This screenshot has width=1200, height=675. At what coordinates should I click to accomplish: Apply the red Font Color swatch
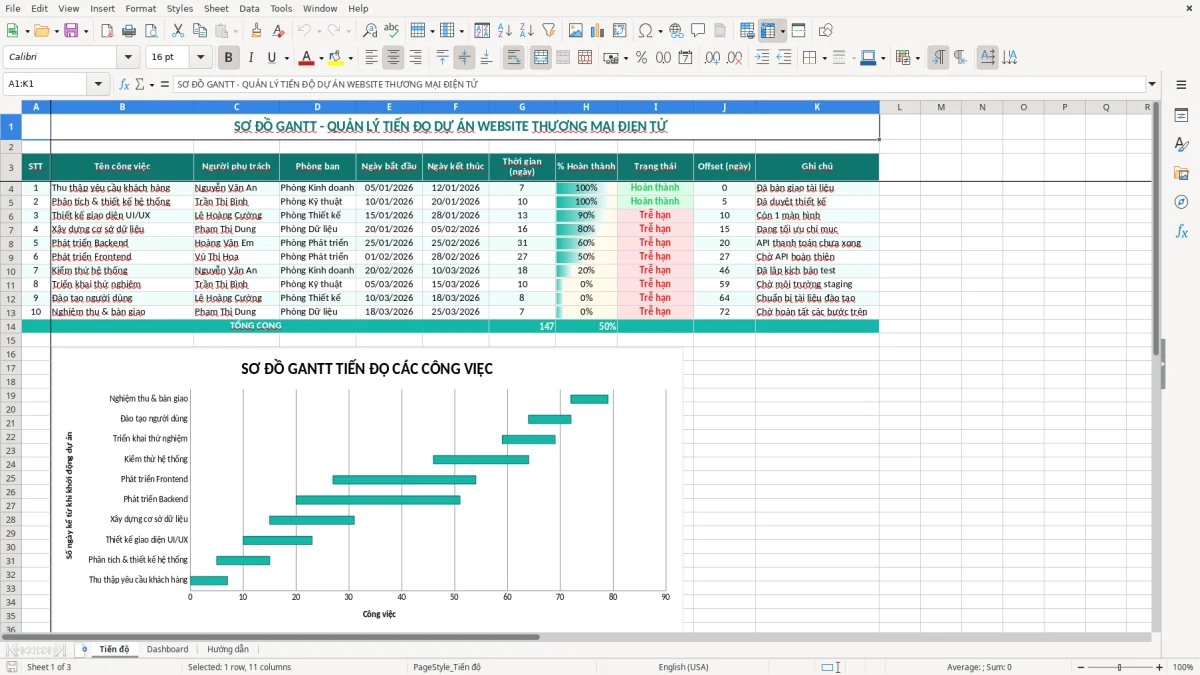306,58
